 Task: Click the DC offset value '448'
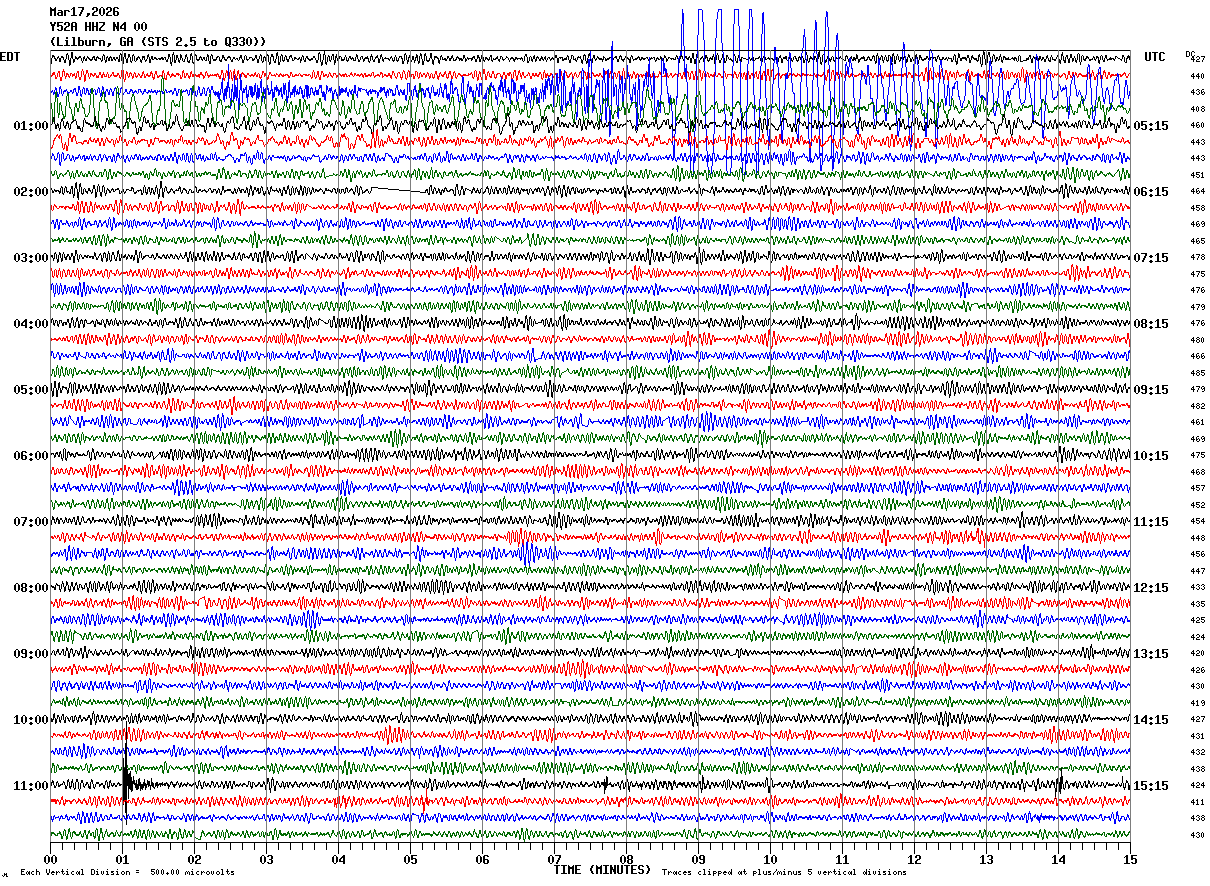[x=1197, y=538]
